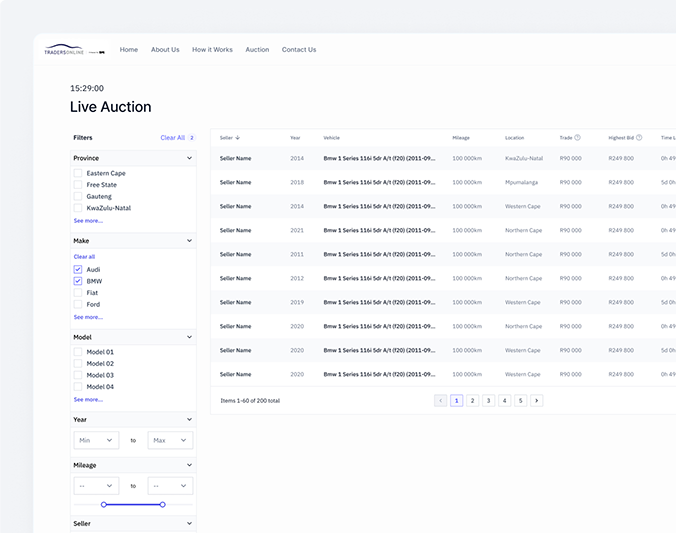The height and width of the screenshot is (533, 676).
Task: Click See more under Province list
Action: coord(88,220)
